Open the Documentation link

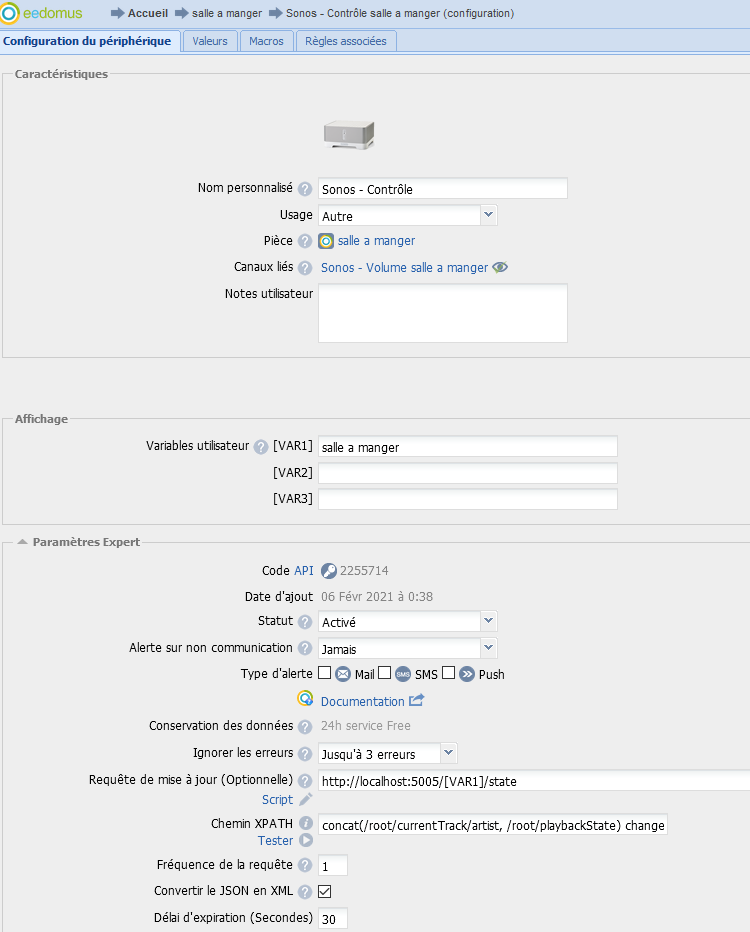pos(363,701)
